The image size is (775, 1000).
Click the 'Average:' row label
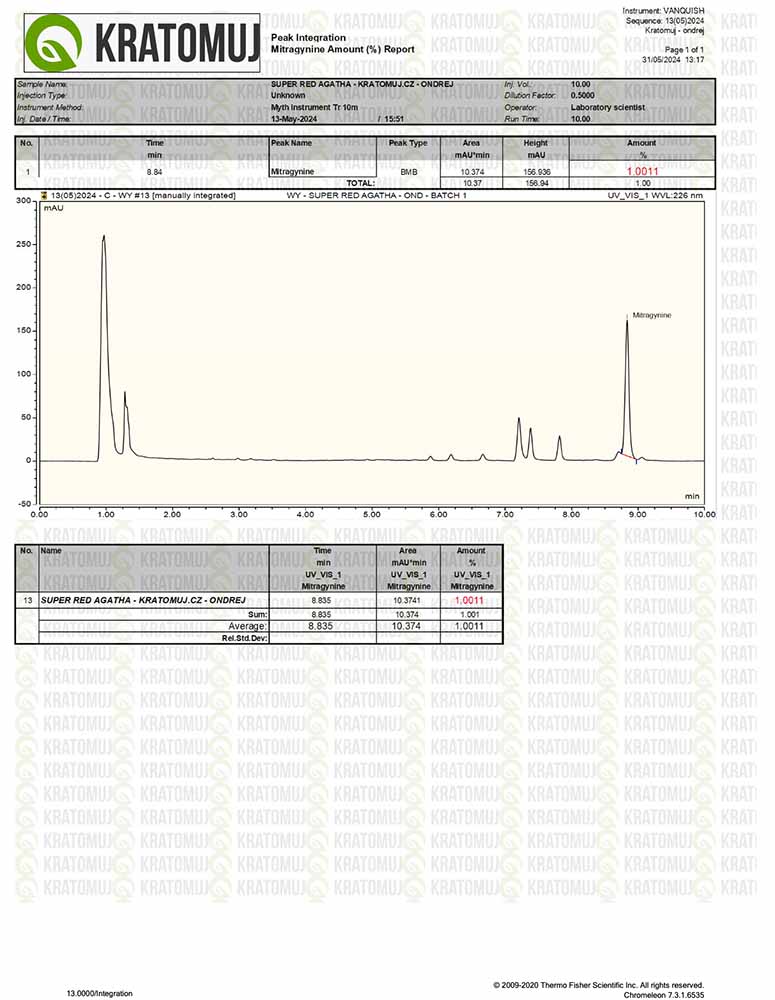pyautogui.click(x=247, y=626)
